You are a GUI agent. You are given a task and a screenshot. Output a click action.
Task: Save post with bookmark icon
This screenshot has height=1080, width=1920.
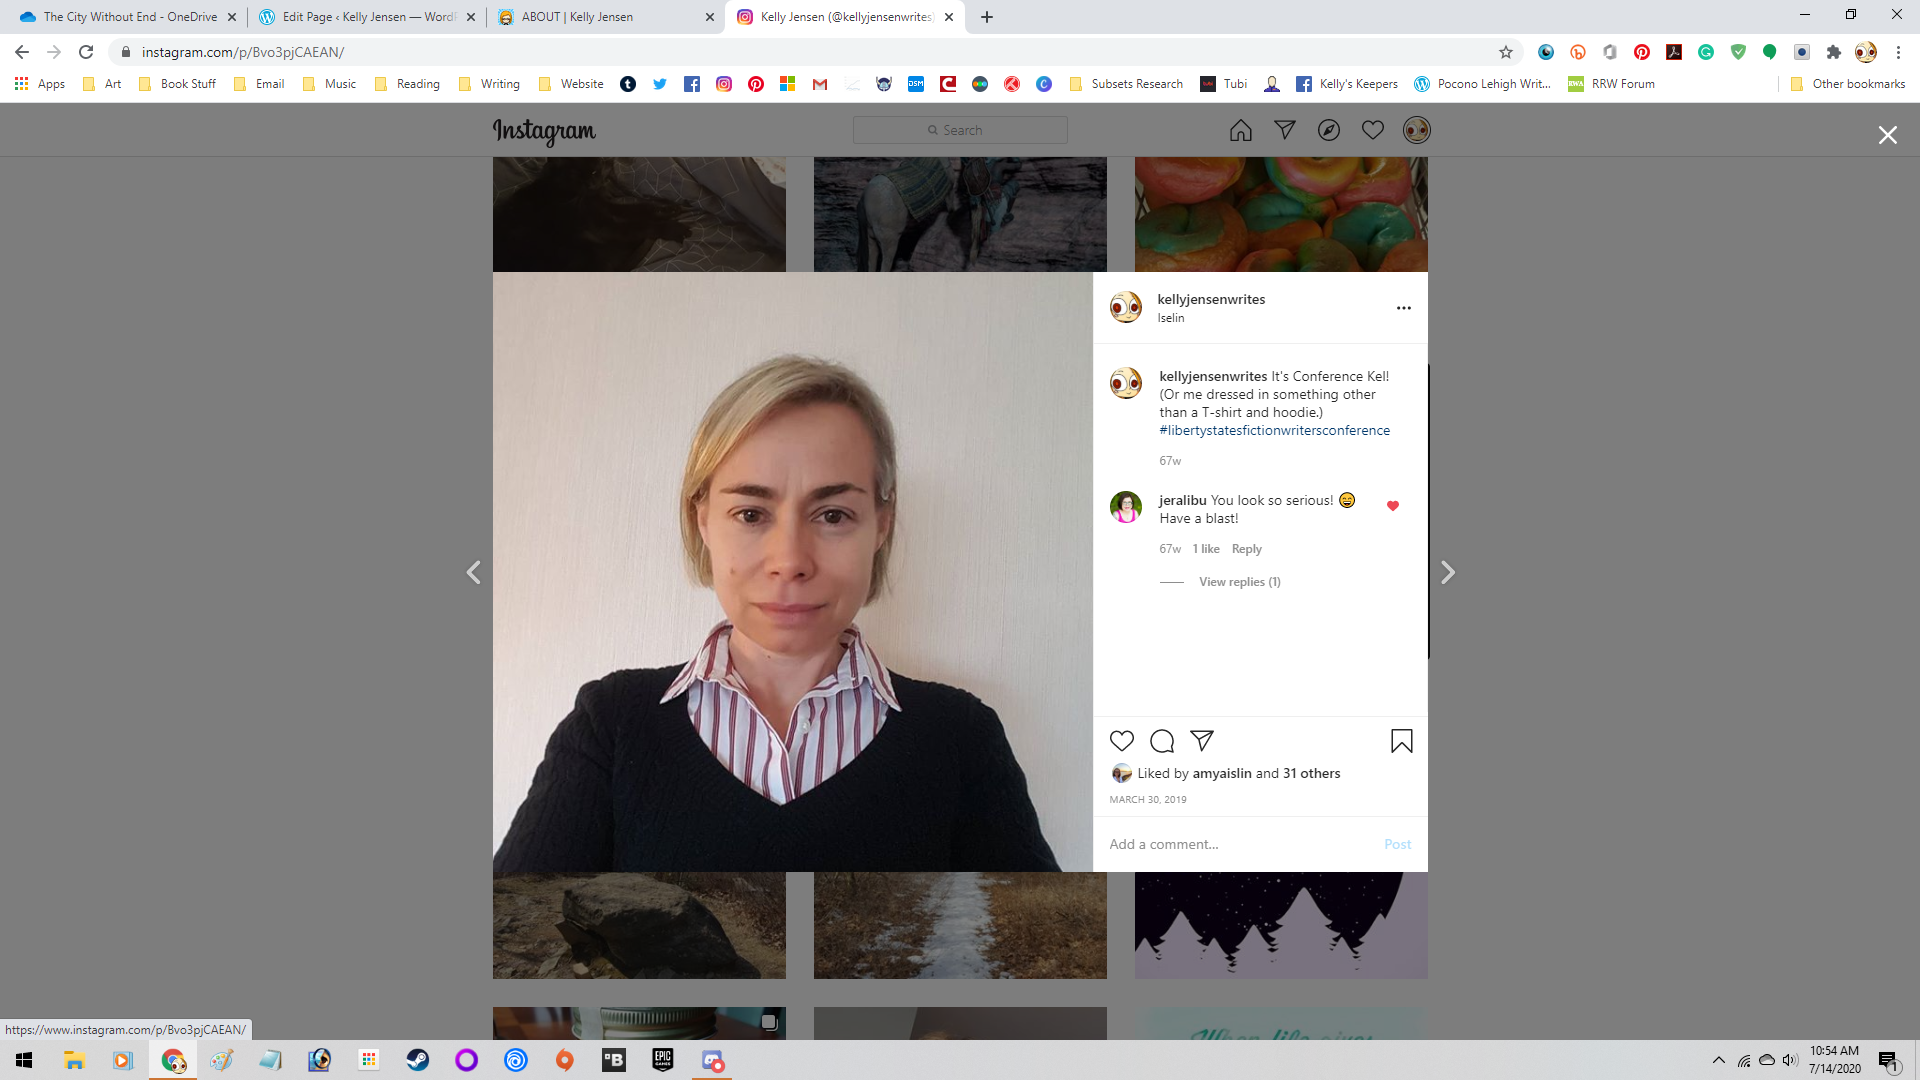tap(1401, 741)
